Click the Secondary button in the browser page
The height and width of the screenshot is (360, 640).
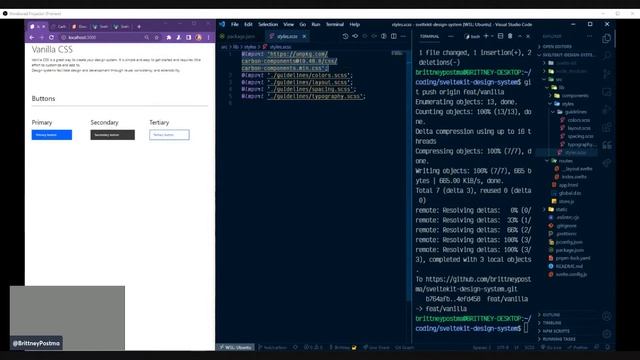pyautogui.click(x=113, y=135)
